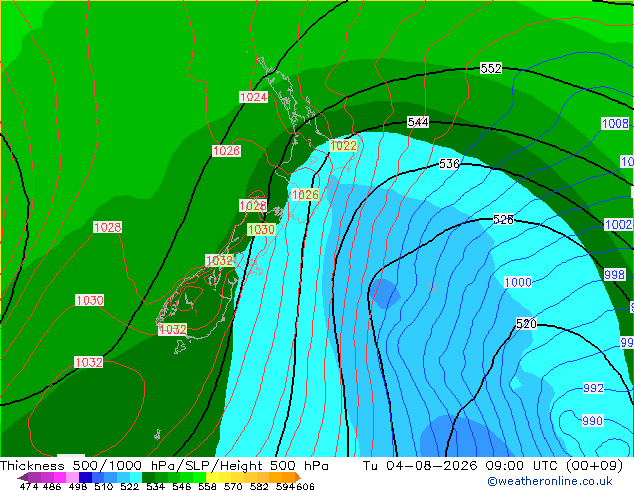
Task: Choose the bright yellow legend swatch
Action: click(212, 477)
